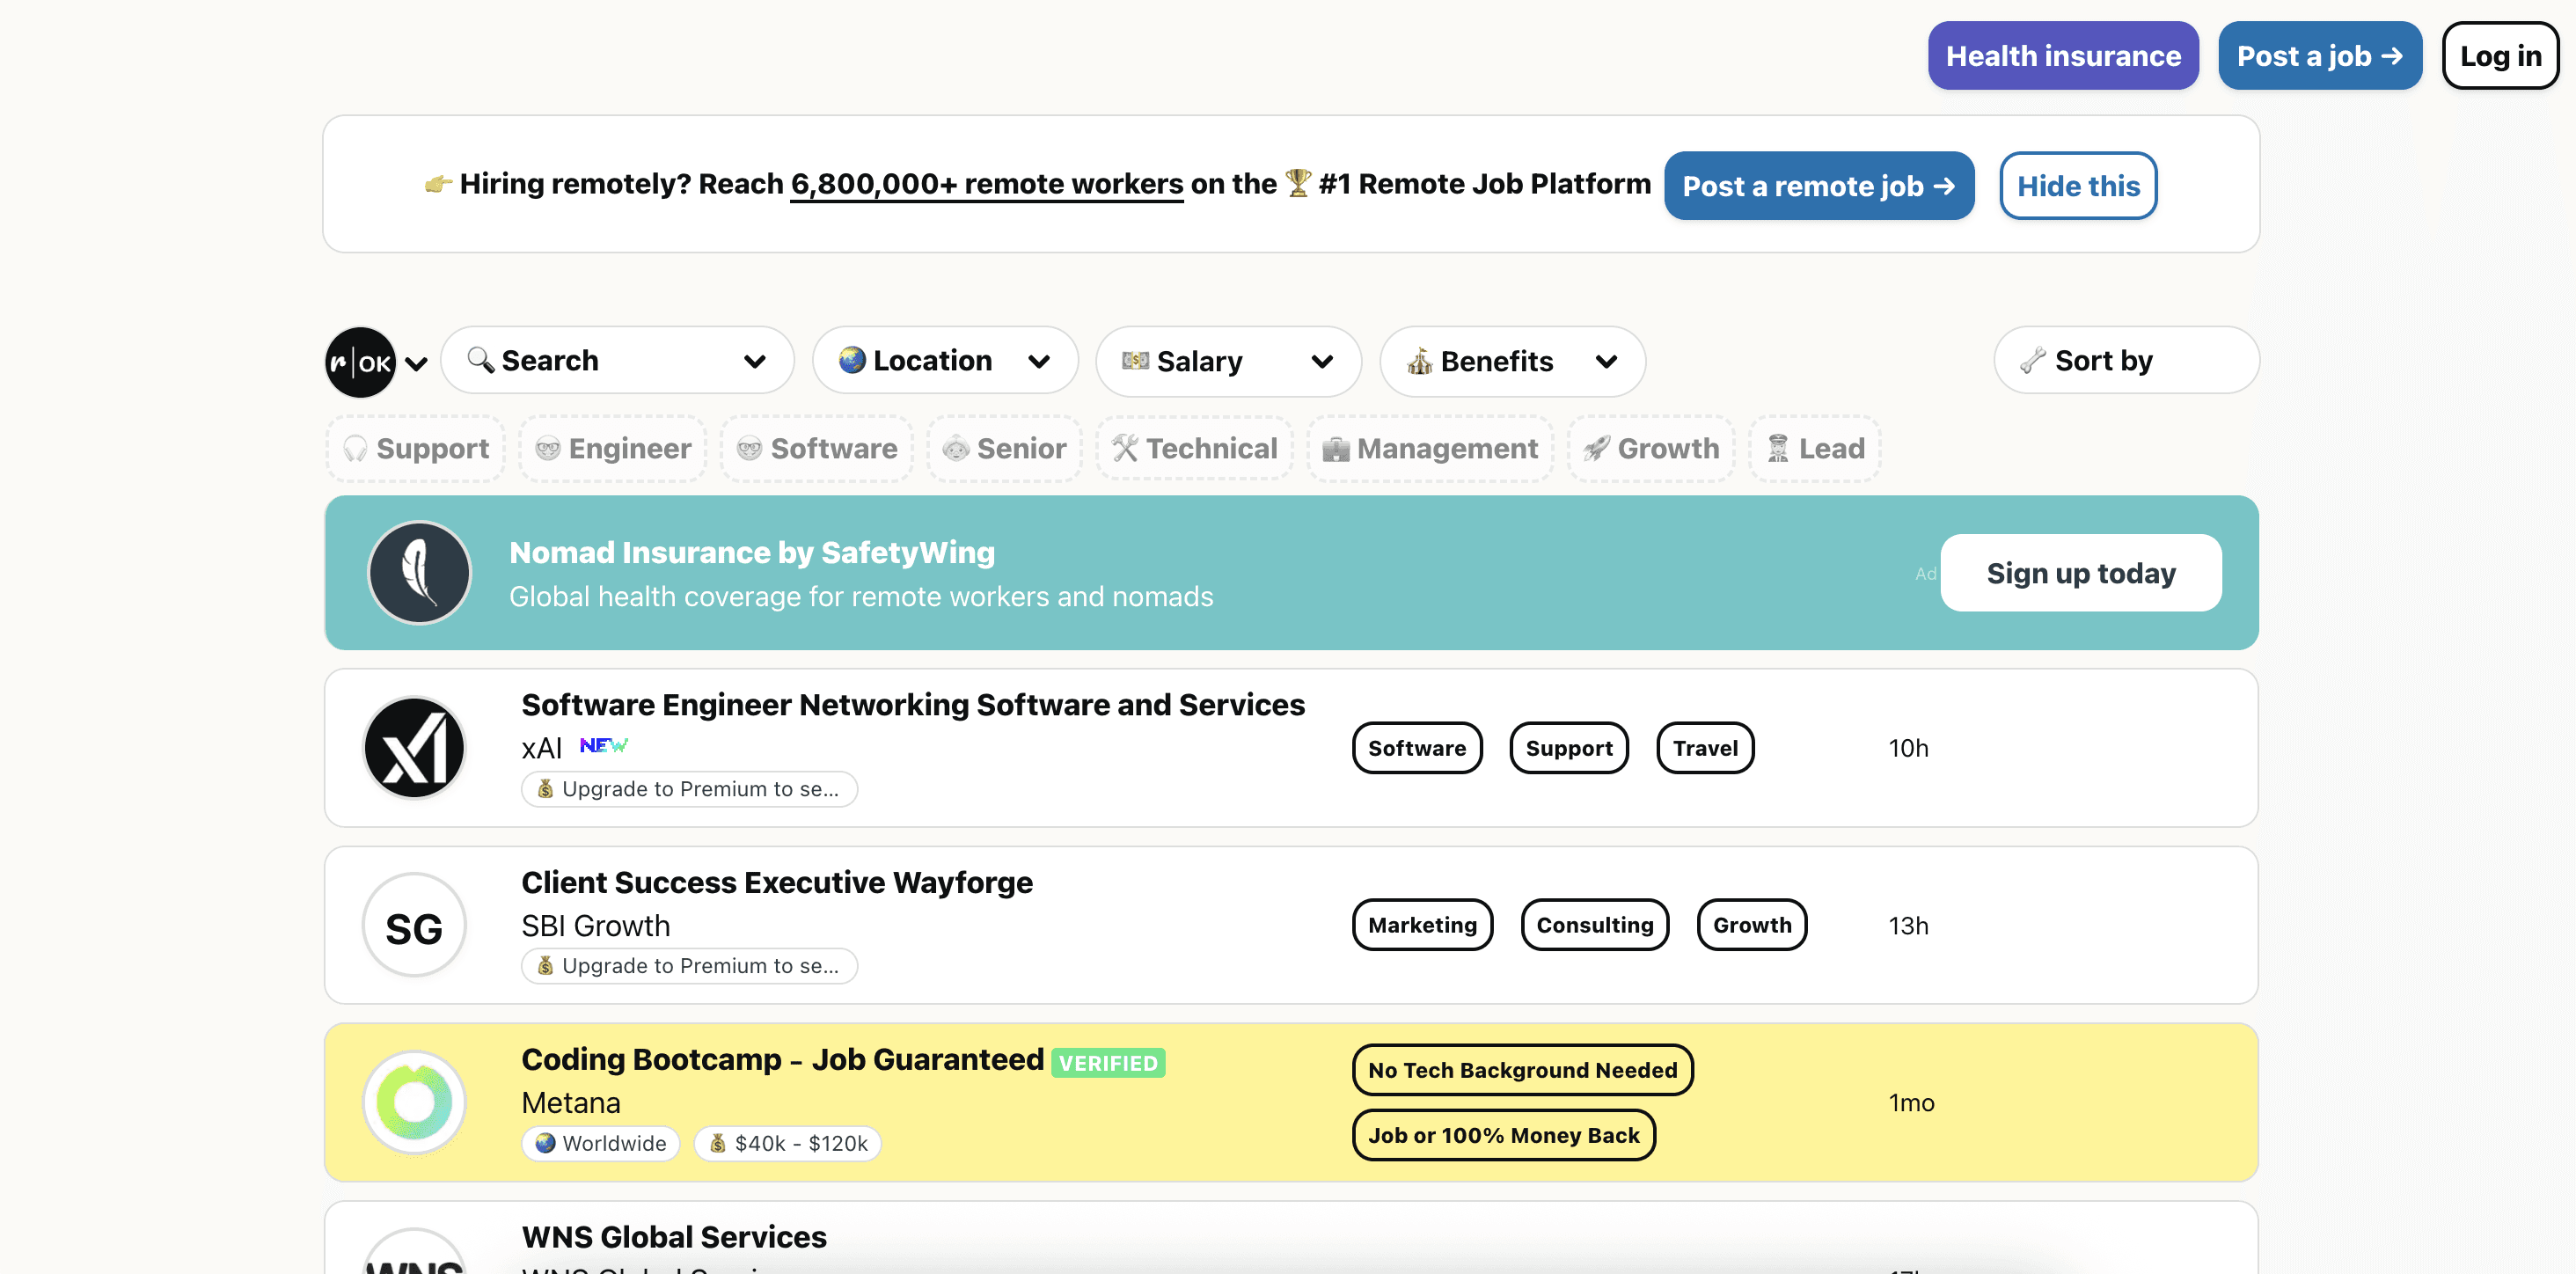Screen dimensions: 2576x1274
Task: Toggle the Management filter
Action: coord(1429,448)
